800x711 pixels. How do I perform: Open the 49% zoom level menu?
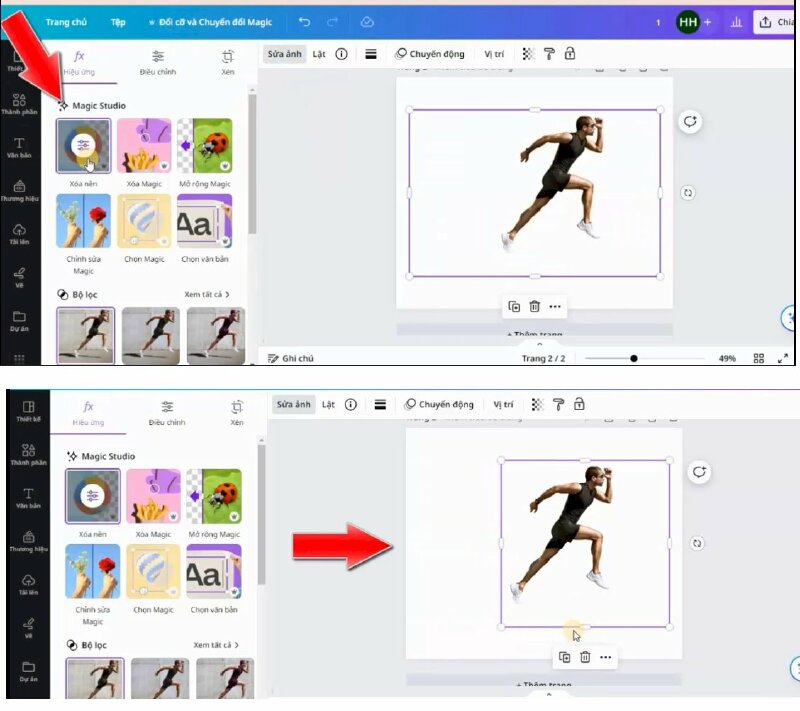click(727, 358)
